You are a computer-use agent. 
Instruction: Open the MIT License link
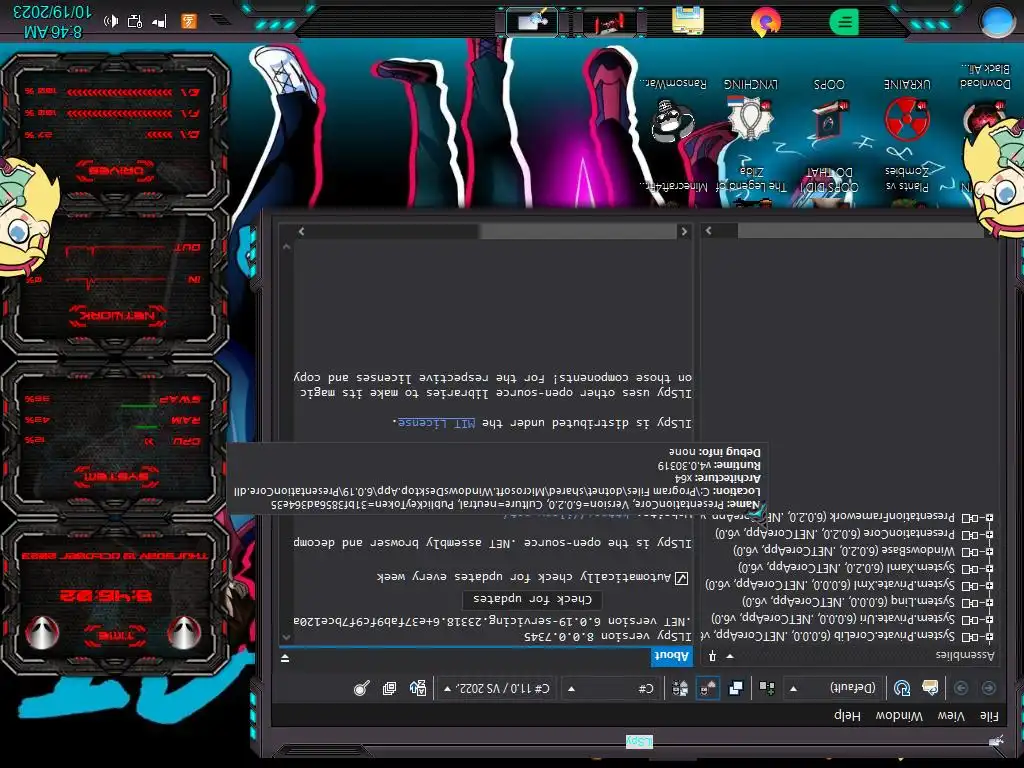(436, 423)
